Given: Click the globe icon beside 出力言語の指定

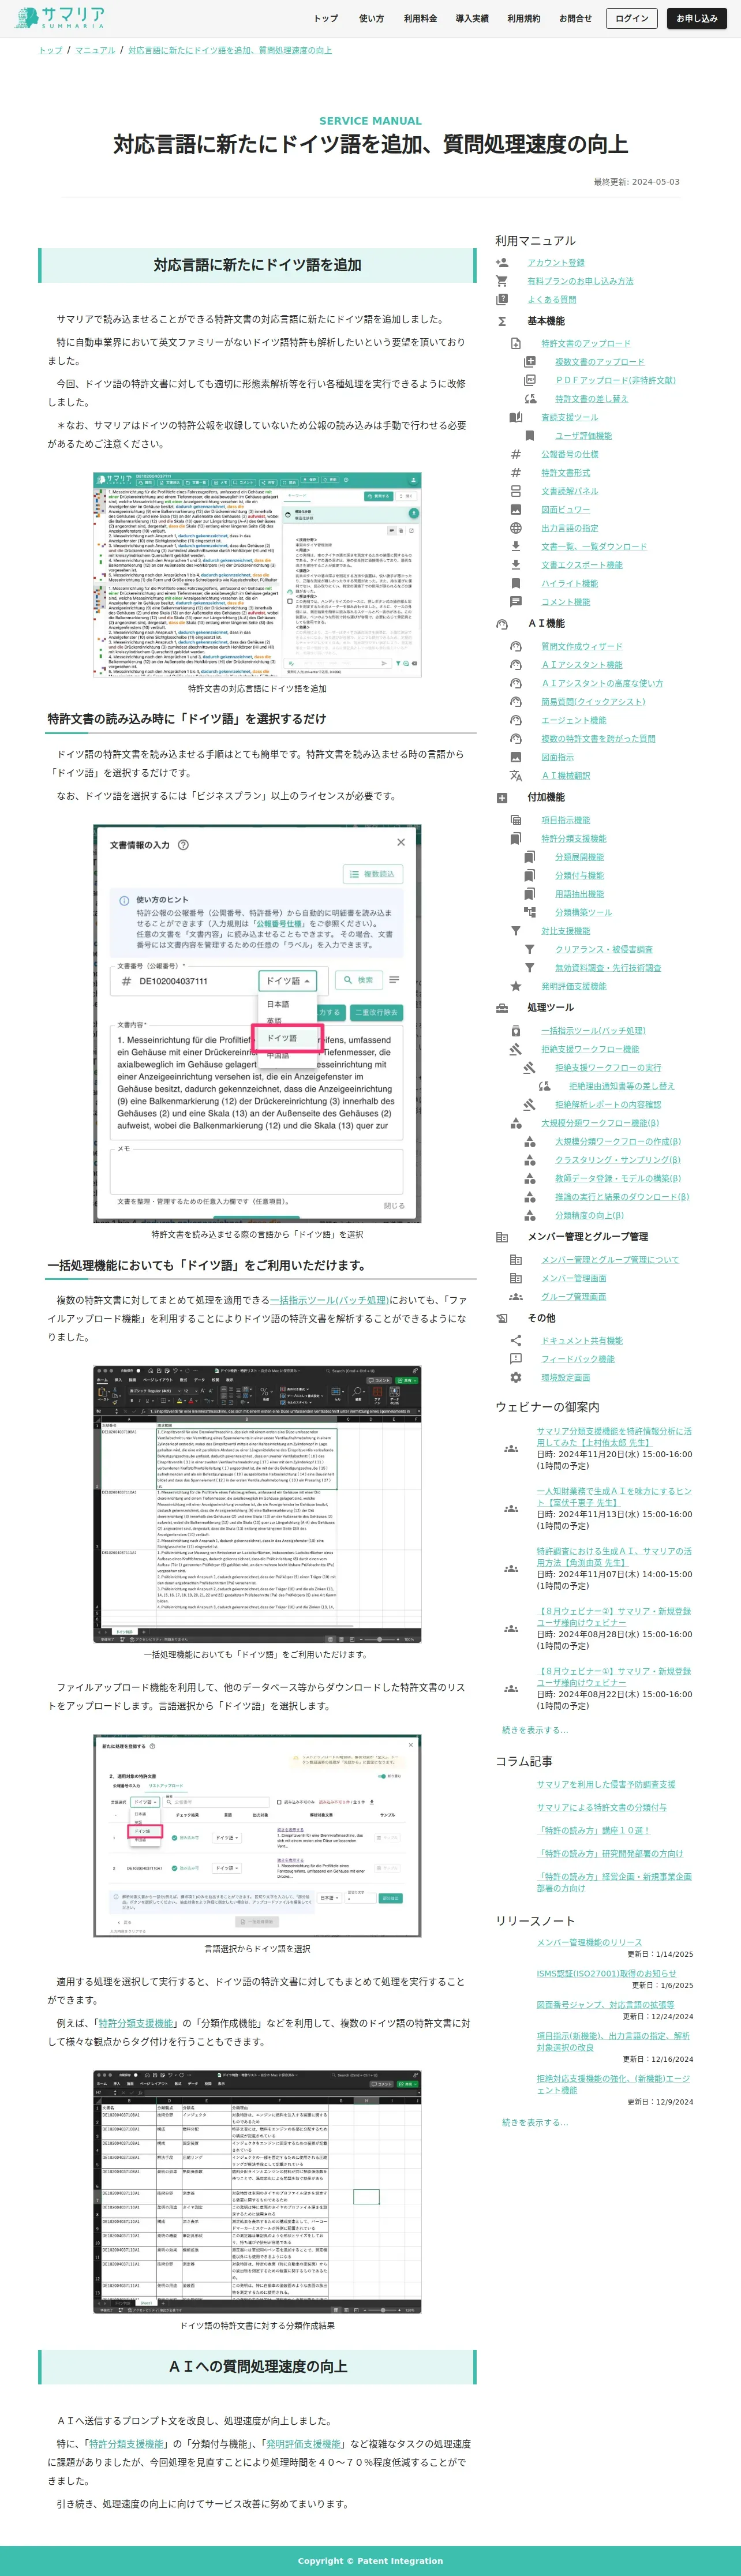Looking at the screenshot, I should pos(516,528).
